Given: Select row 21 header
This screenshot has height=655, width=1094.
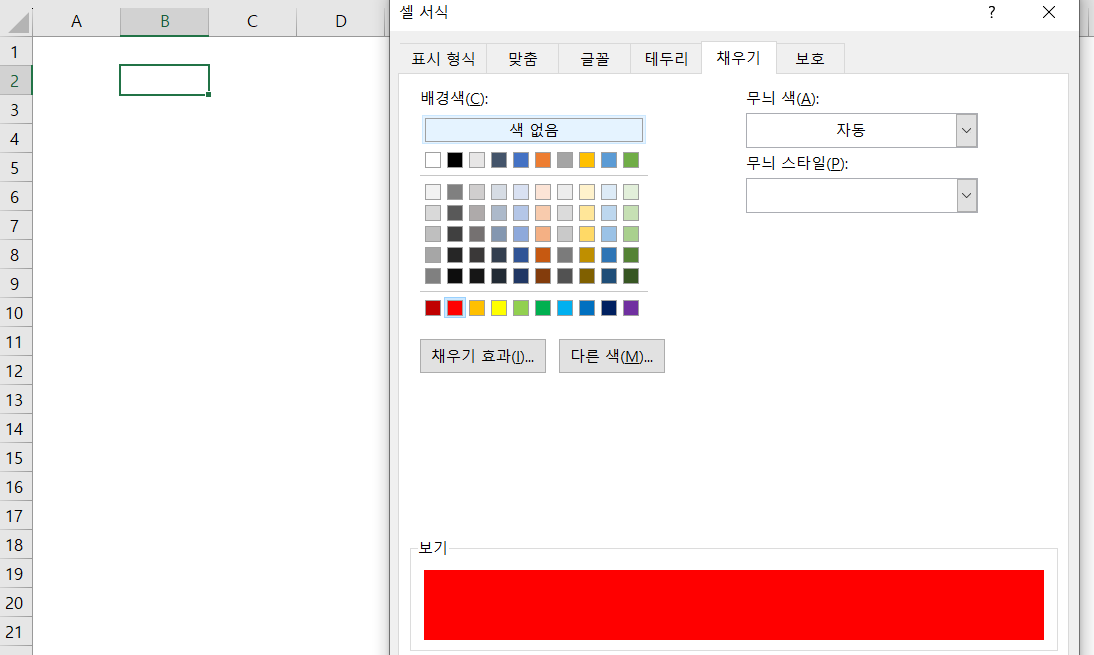Looking at the screenshot, I should (x=15, y=632).
